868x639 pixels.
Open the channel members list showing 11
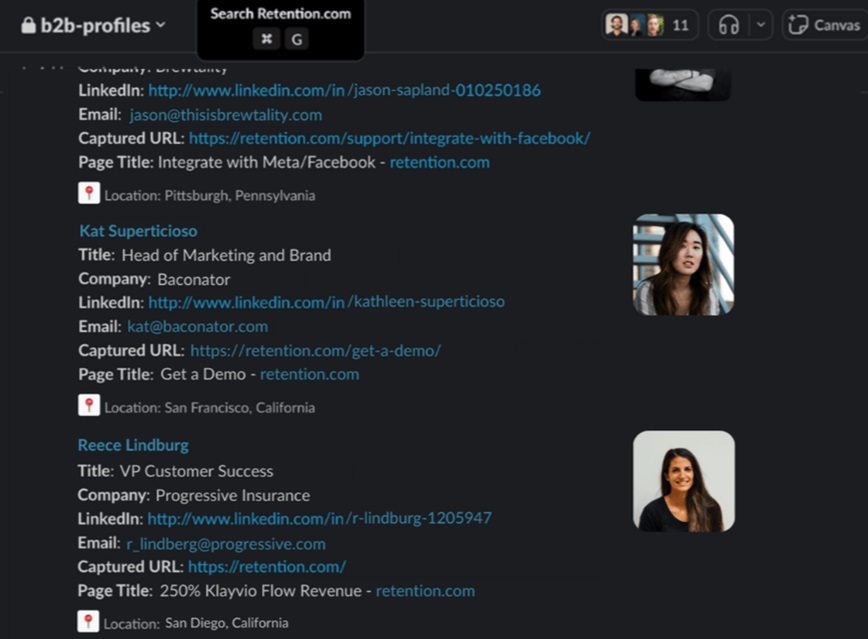point(649,25)
